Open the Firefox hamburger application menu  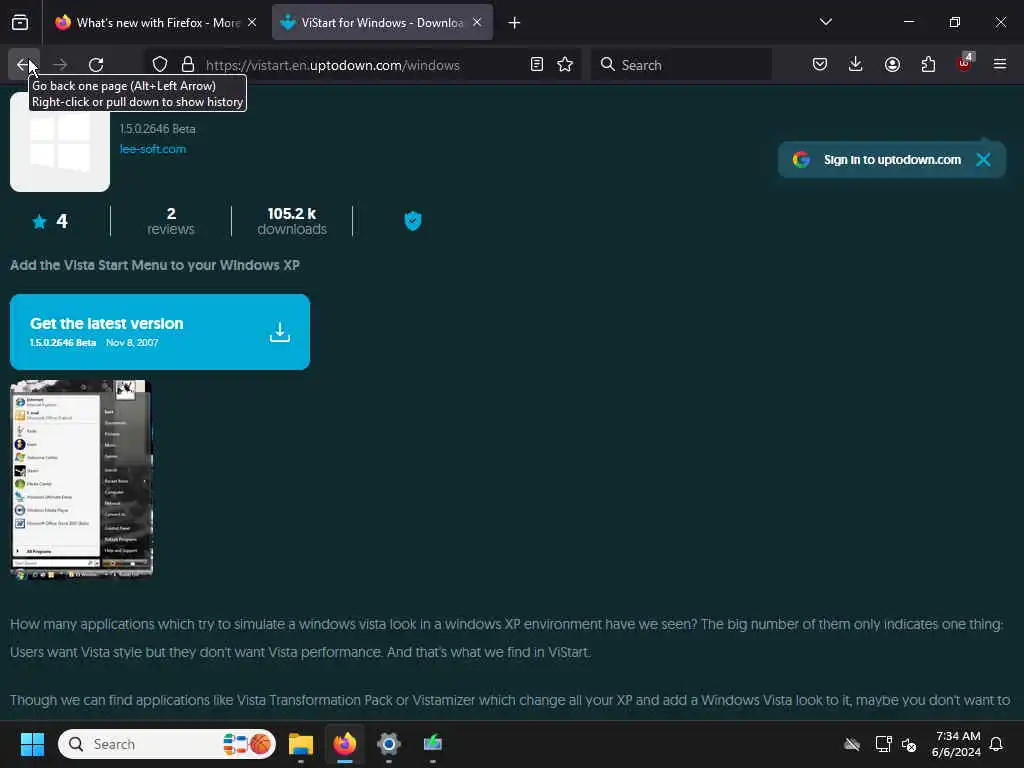coord(1000,64)
